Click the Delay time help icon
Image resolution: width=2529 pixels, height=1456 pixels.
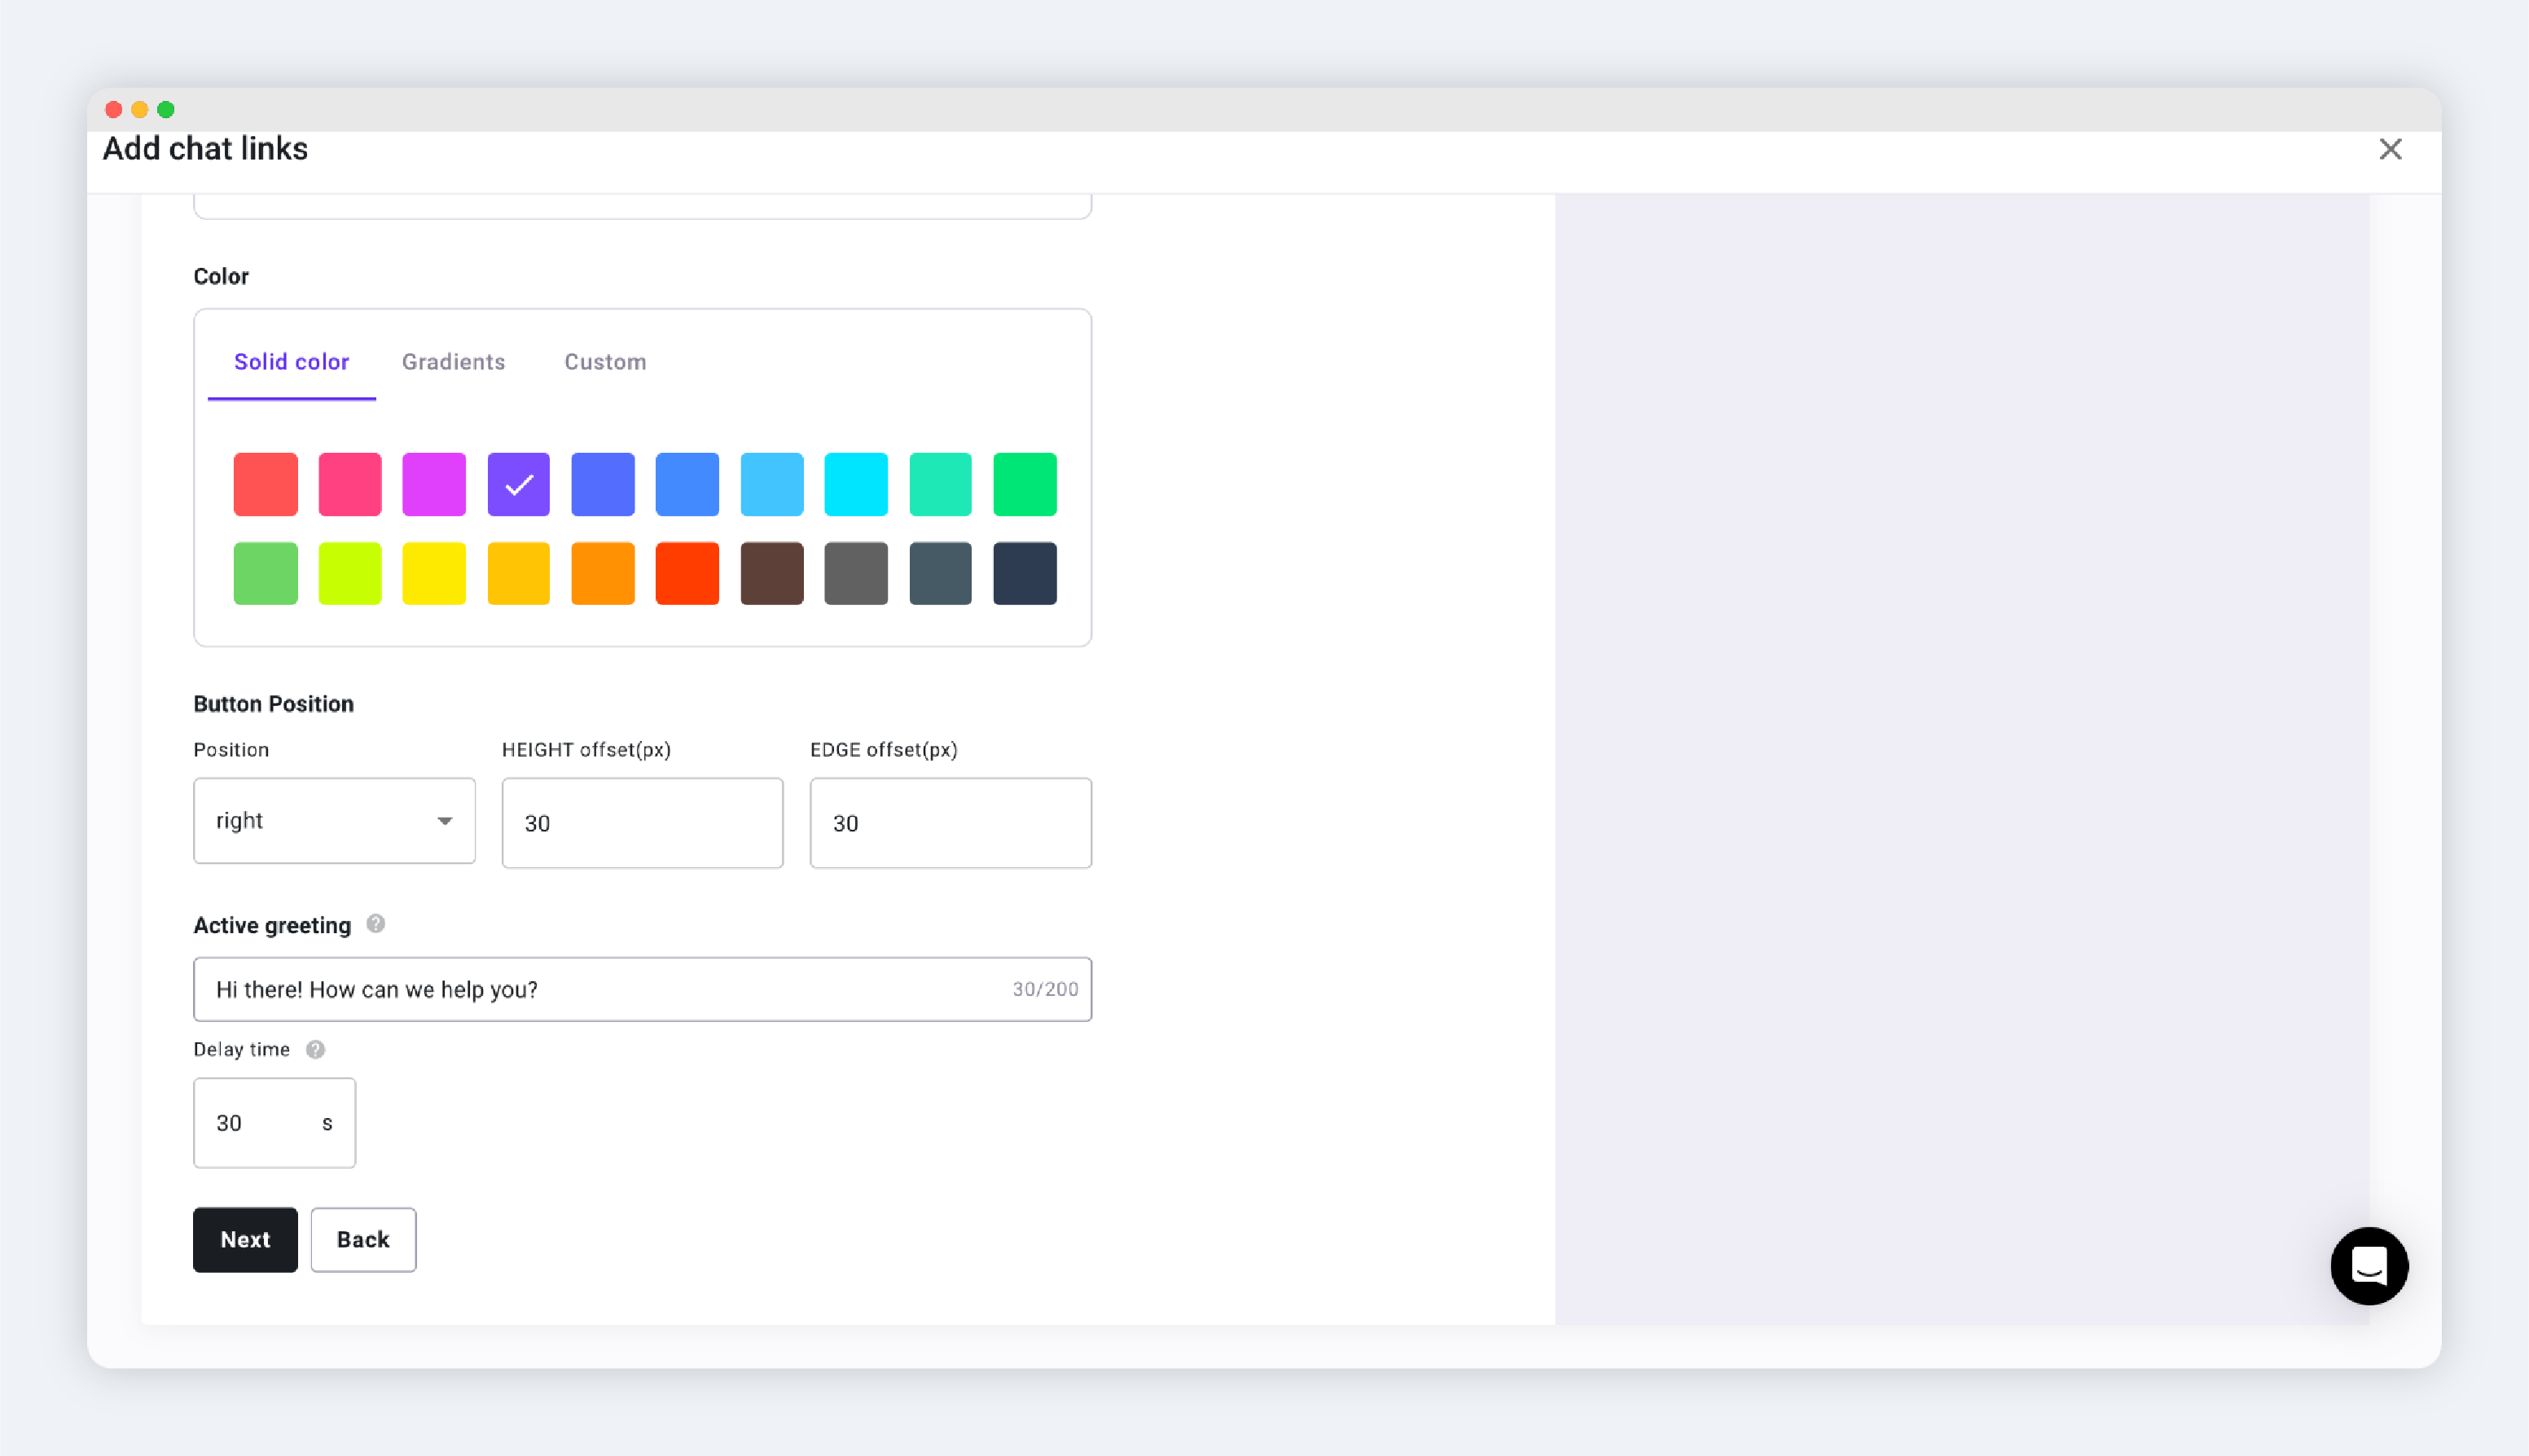(315, 1049)
